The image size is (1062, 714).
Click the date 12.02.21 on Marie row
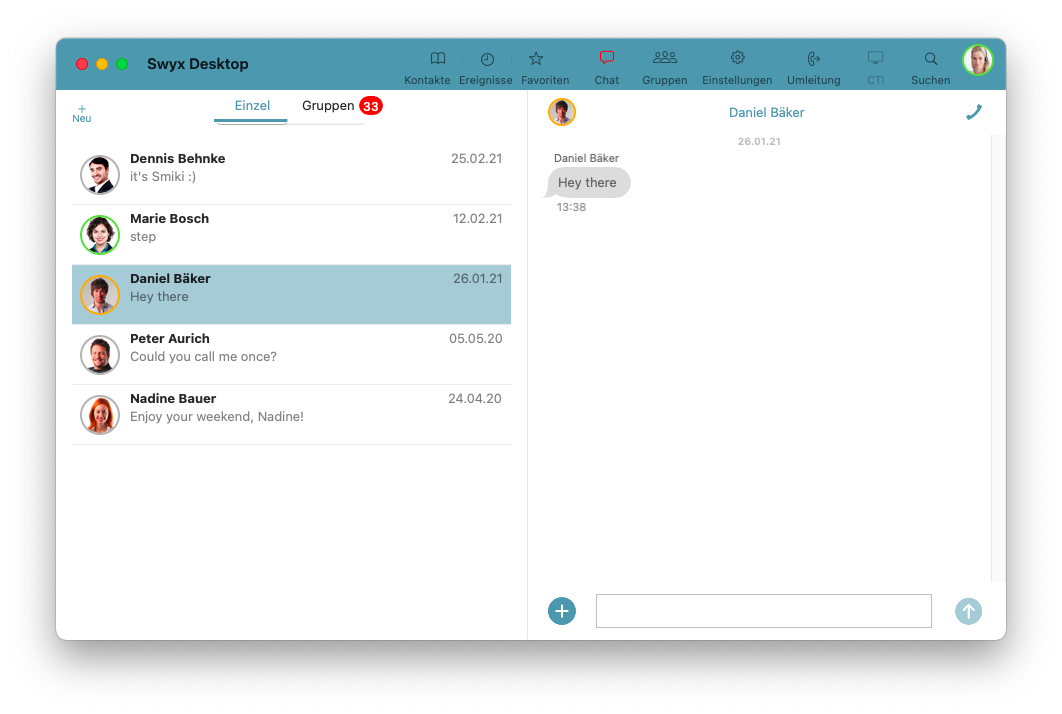point(477,219)
